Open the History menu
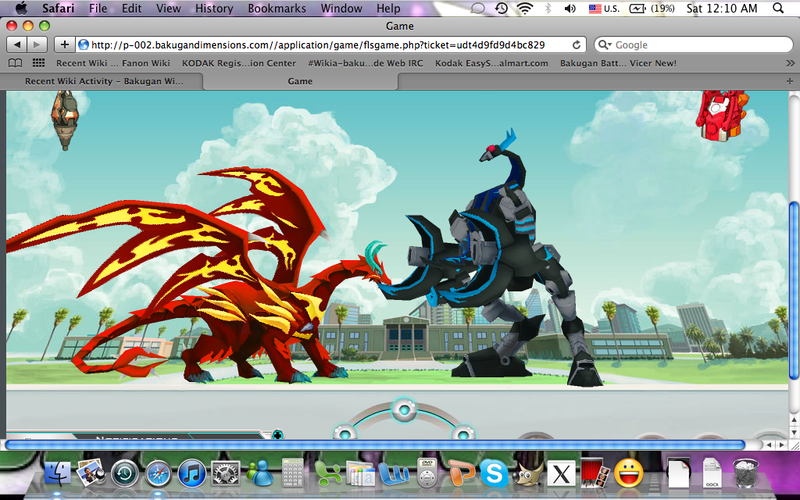The width and height of the screenshot is (800, 500). coord(214,8)
